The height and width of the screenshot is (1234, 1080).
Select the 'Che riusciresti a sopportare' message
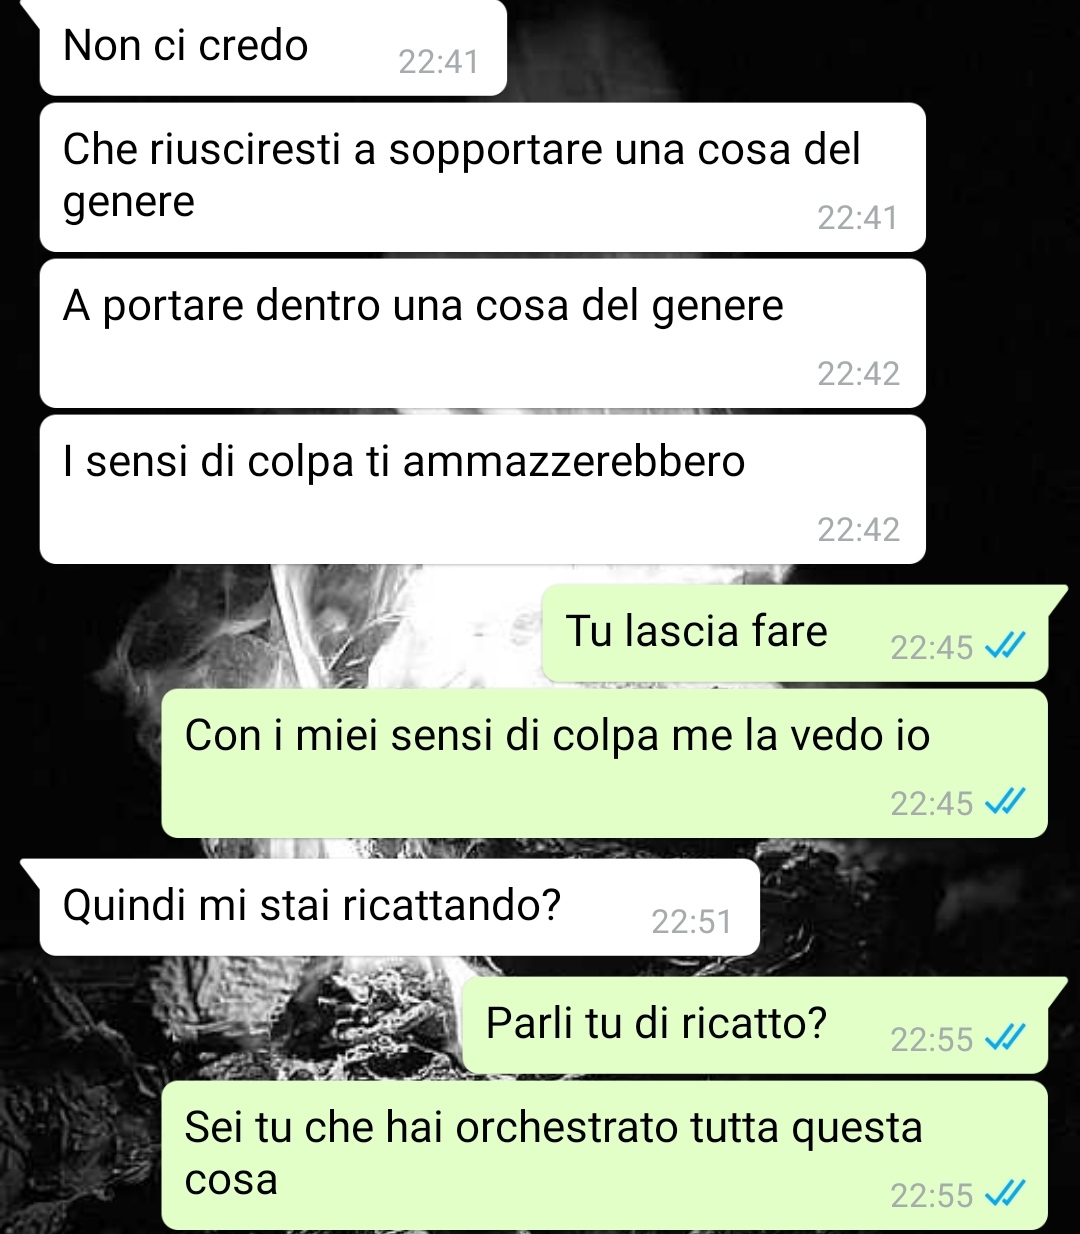click(482, 177)
